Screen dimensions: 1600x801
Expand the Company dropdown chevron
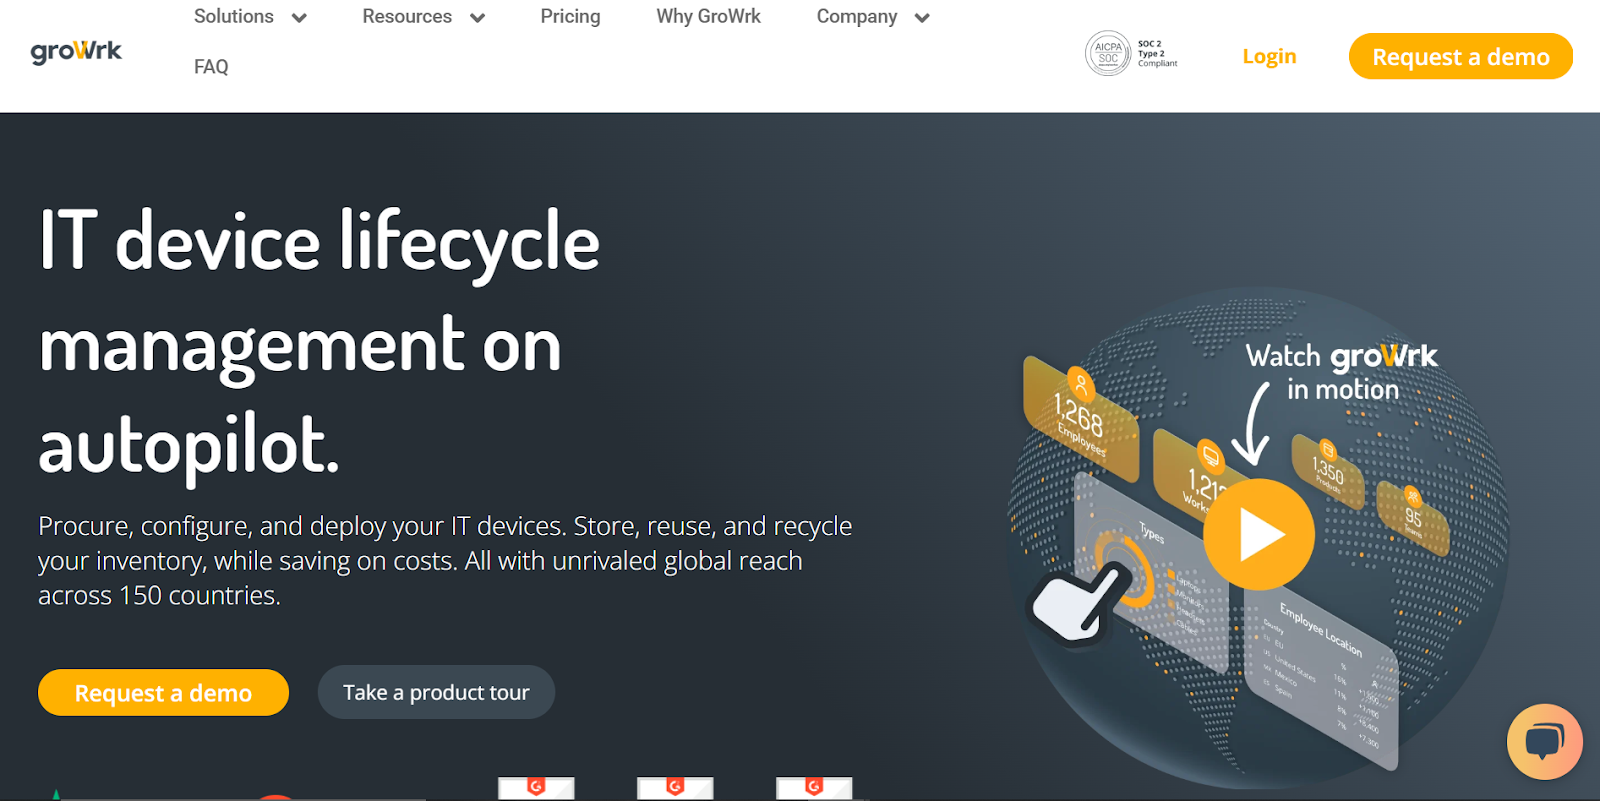[922, 18]
